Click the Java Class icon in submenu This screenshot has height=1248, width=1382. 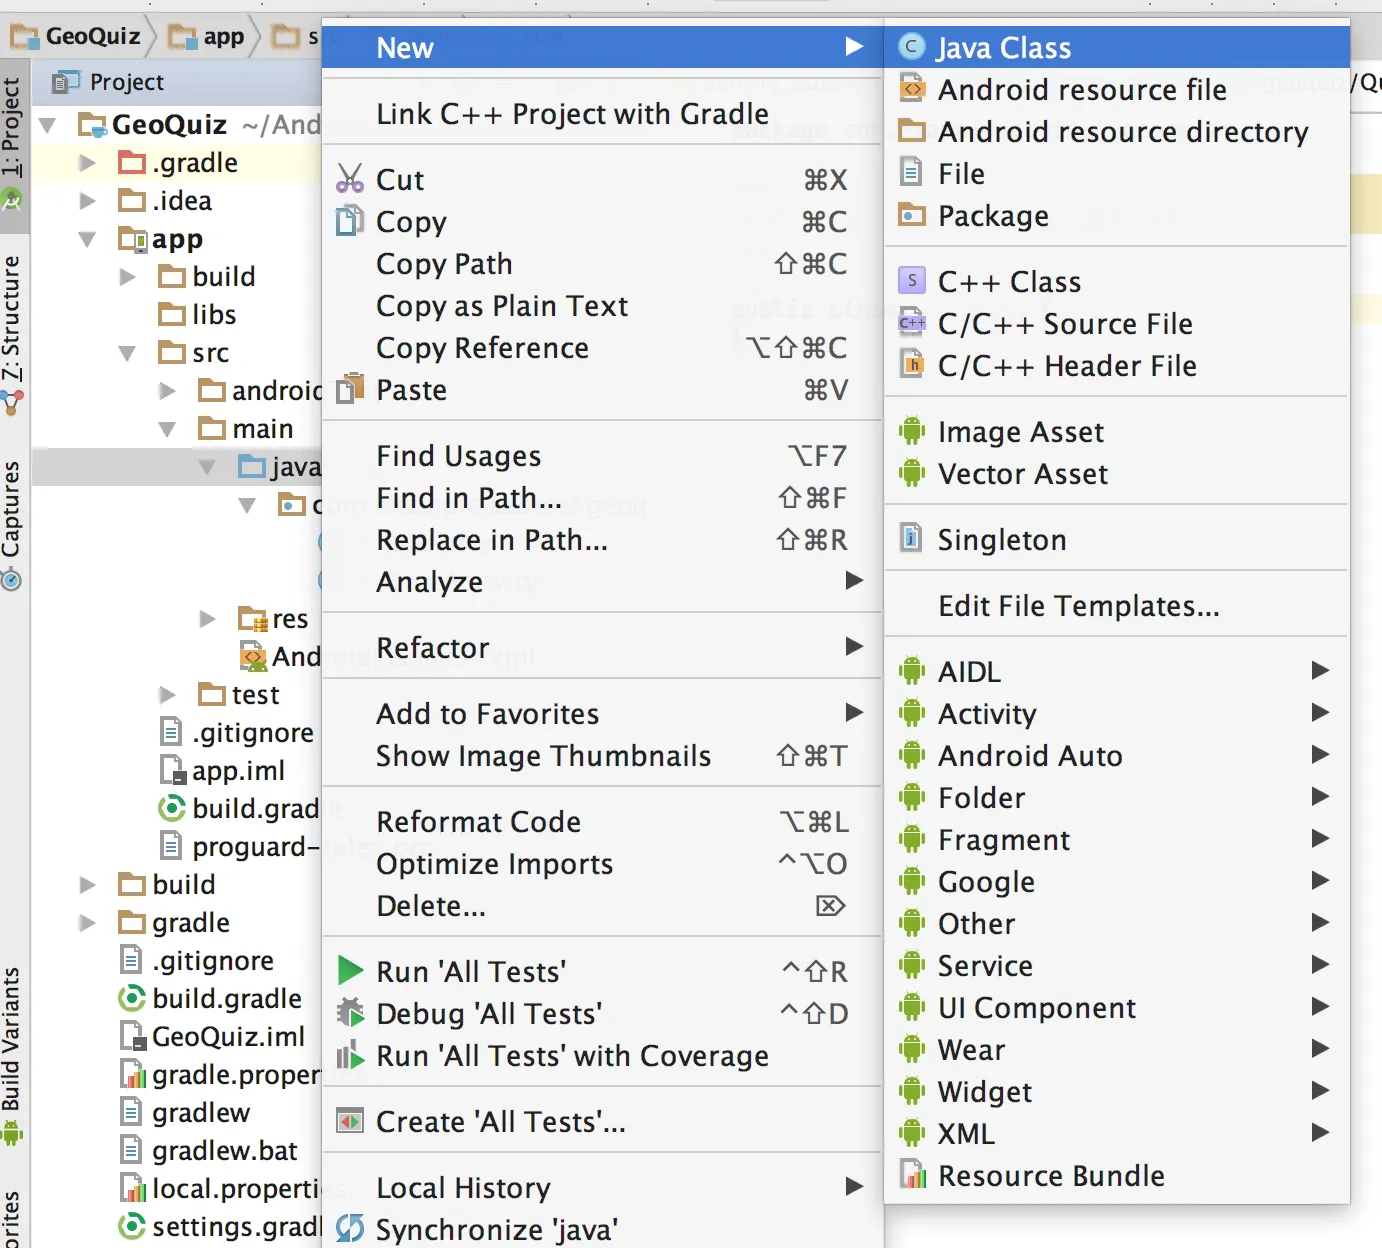pos(912,47)
